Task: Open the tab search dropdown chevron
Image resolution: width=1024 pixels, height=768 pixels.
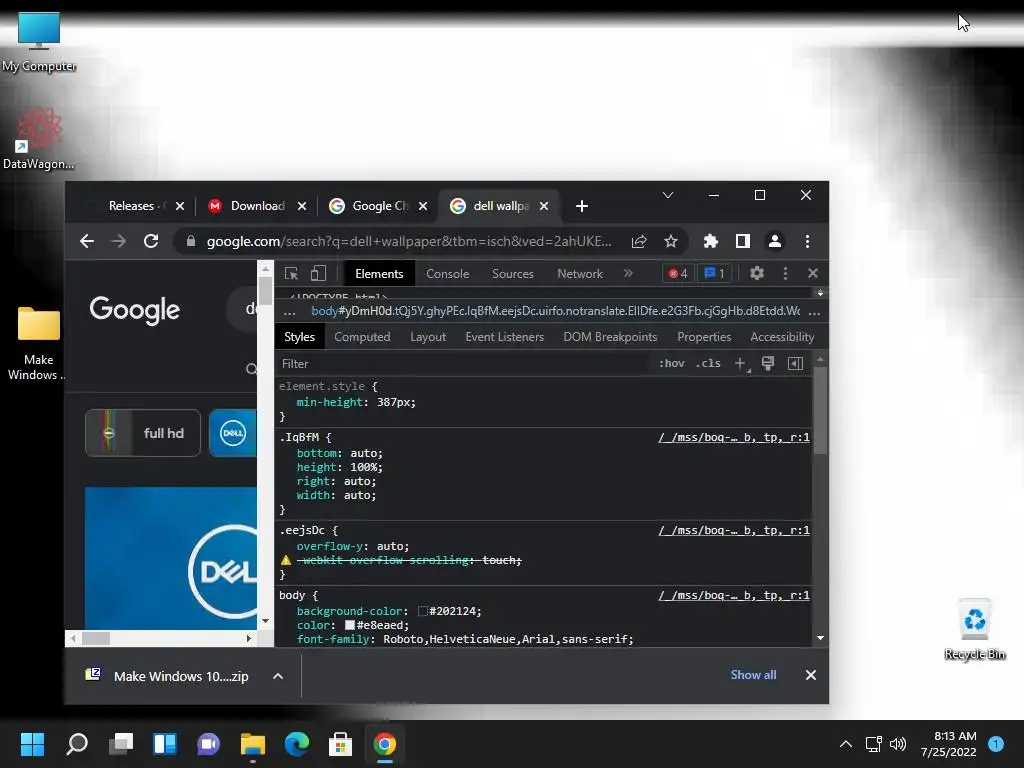Action: coord(667,195)
